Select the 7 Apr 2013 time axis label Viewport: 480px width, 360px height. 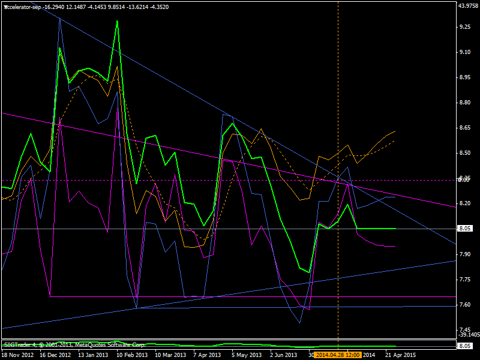click(x=207, y=355)
